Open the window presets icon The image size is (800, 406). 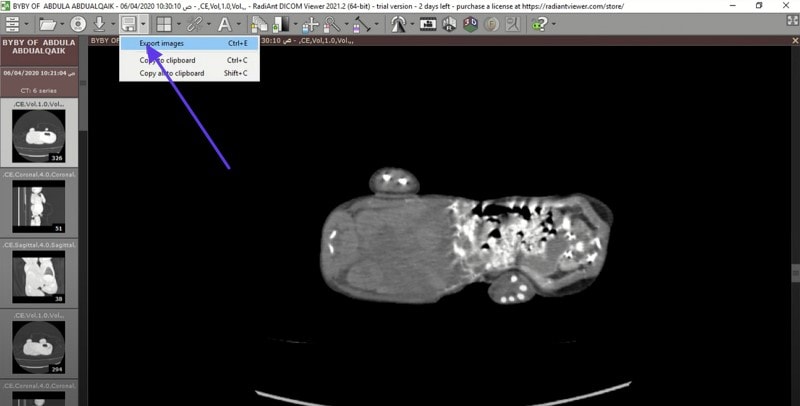398,24
